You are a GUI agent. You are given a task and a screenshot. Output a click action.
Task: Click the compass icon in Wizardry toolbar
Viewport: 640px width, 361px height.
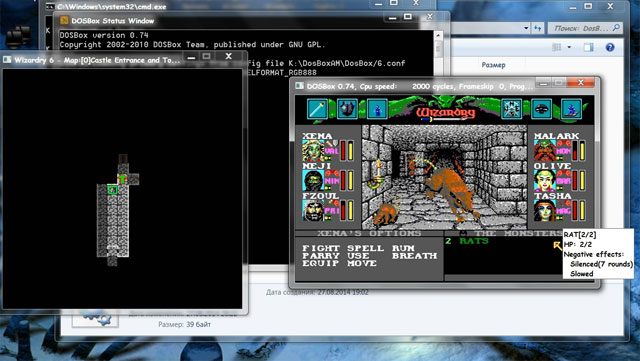coord(511,109)
